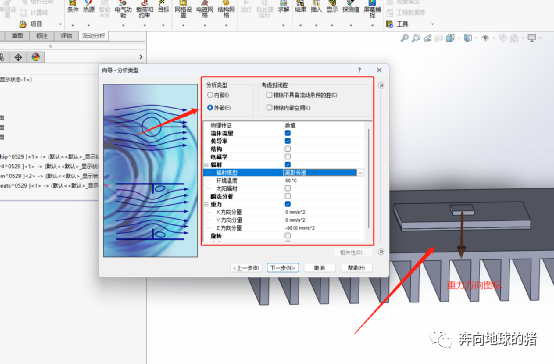Select the 外部 external analysis radio button
The height and width of the screenshot is (364, 554).
tap(210, 107)
